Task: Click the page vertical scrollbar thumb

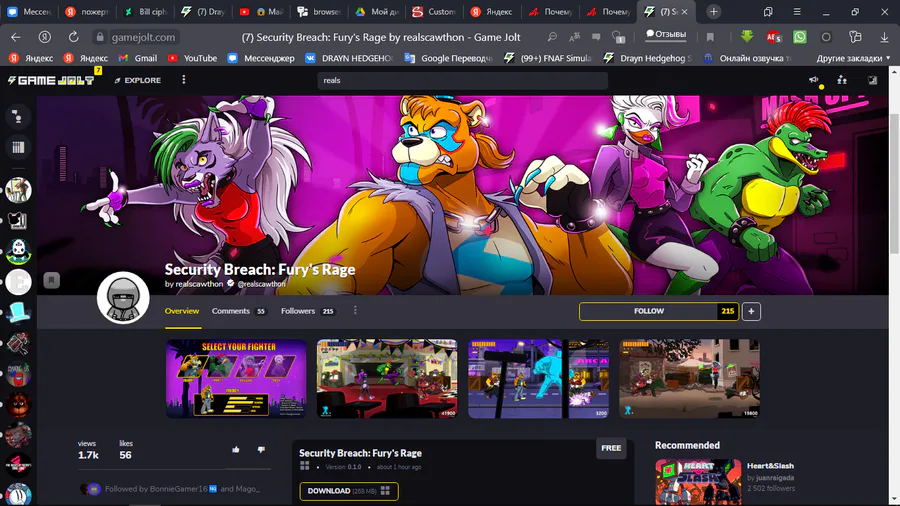Action: pos(894,184)
